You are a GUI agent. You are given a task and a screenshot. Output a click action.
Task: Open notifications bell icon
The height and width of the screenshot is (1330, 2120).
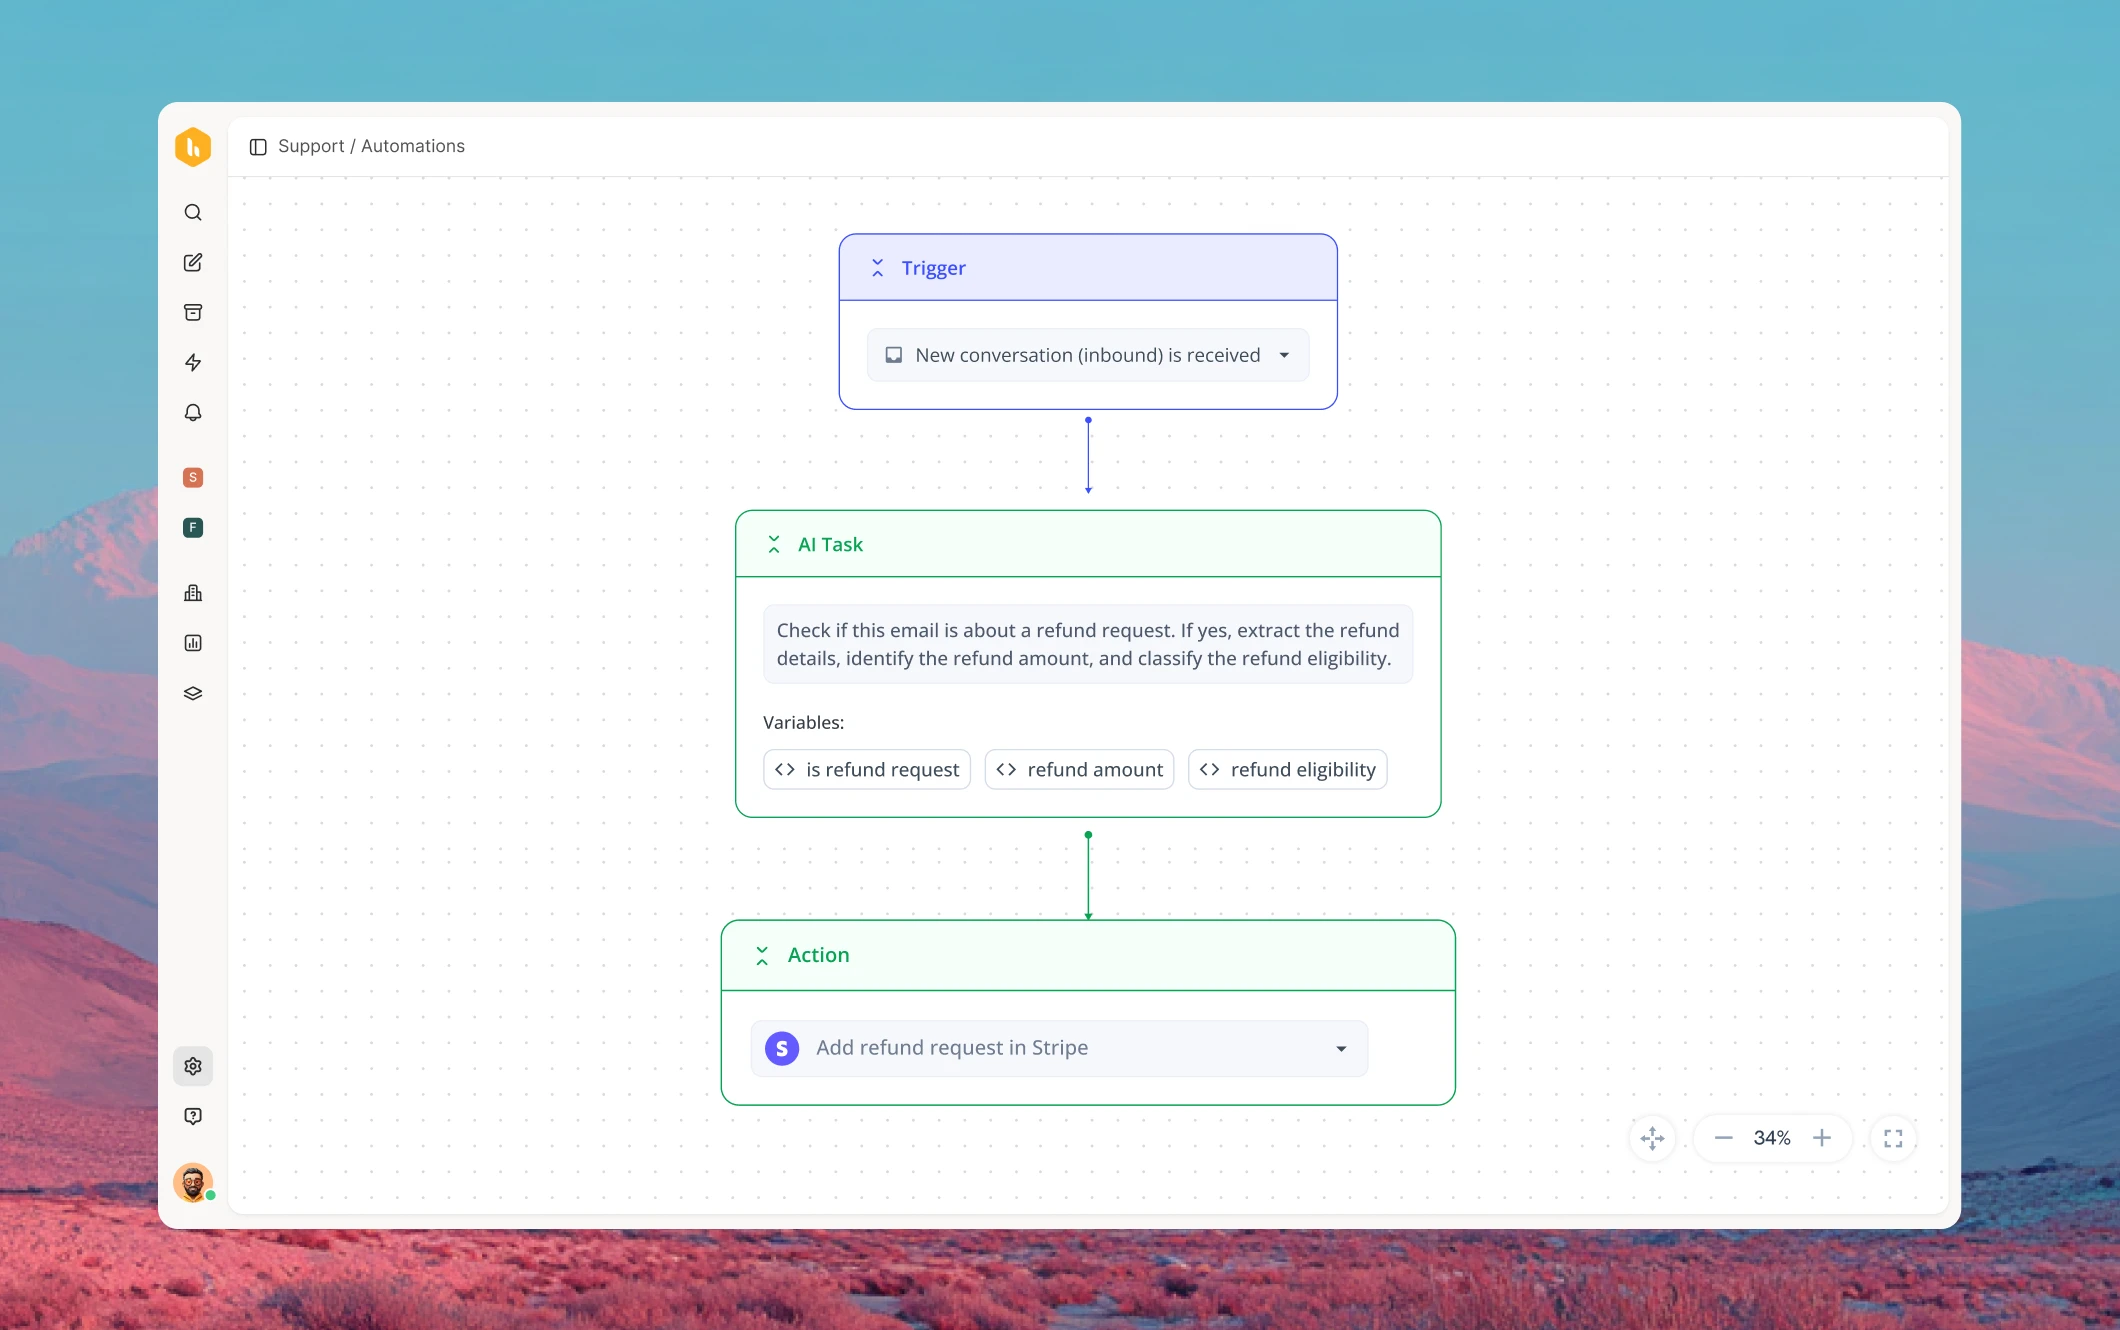point(193,413)
